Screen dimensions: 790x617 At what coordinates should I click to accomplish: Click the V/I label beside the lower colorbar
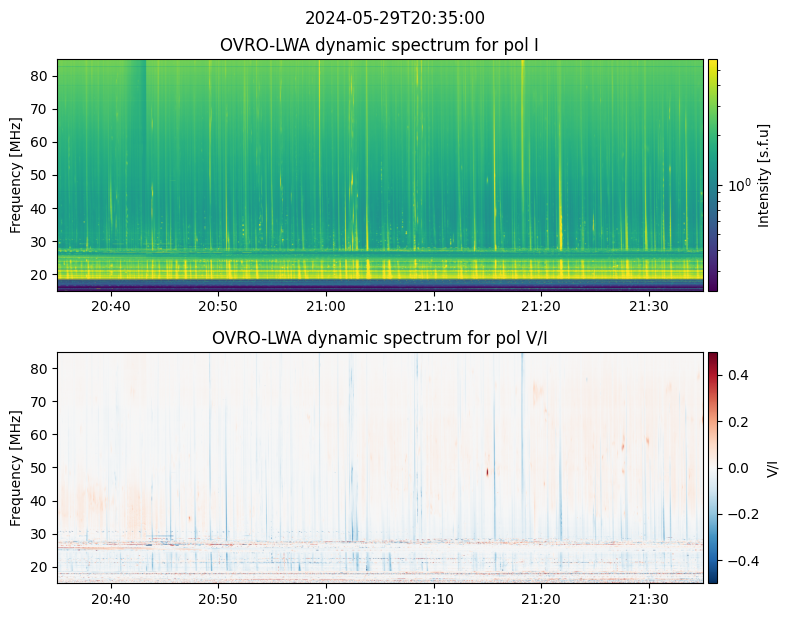771,468
